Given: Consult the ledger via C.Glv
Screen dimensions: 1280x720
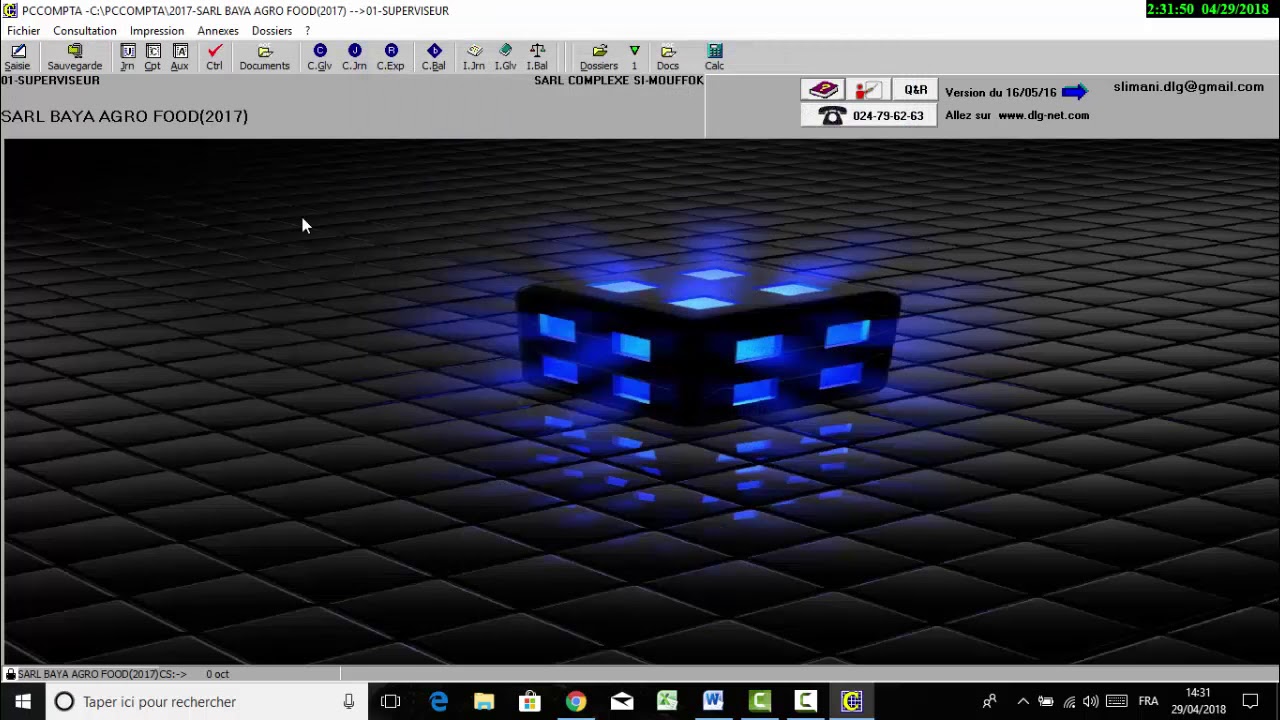Looking at the screenshot, I should point(319,58).
